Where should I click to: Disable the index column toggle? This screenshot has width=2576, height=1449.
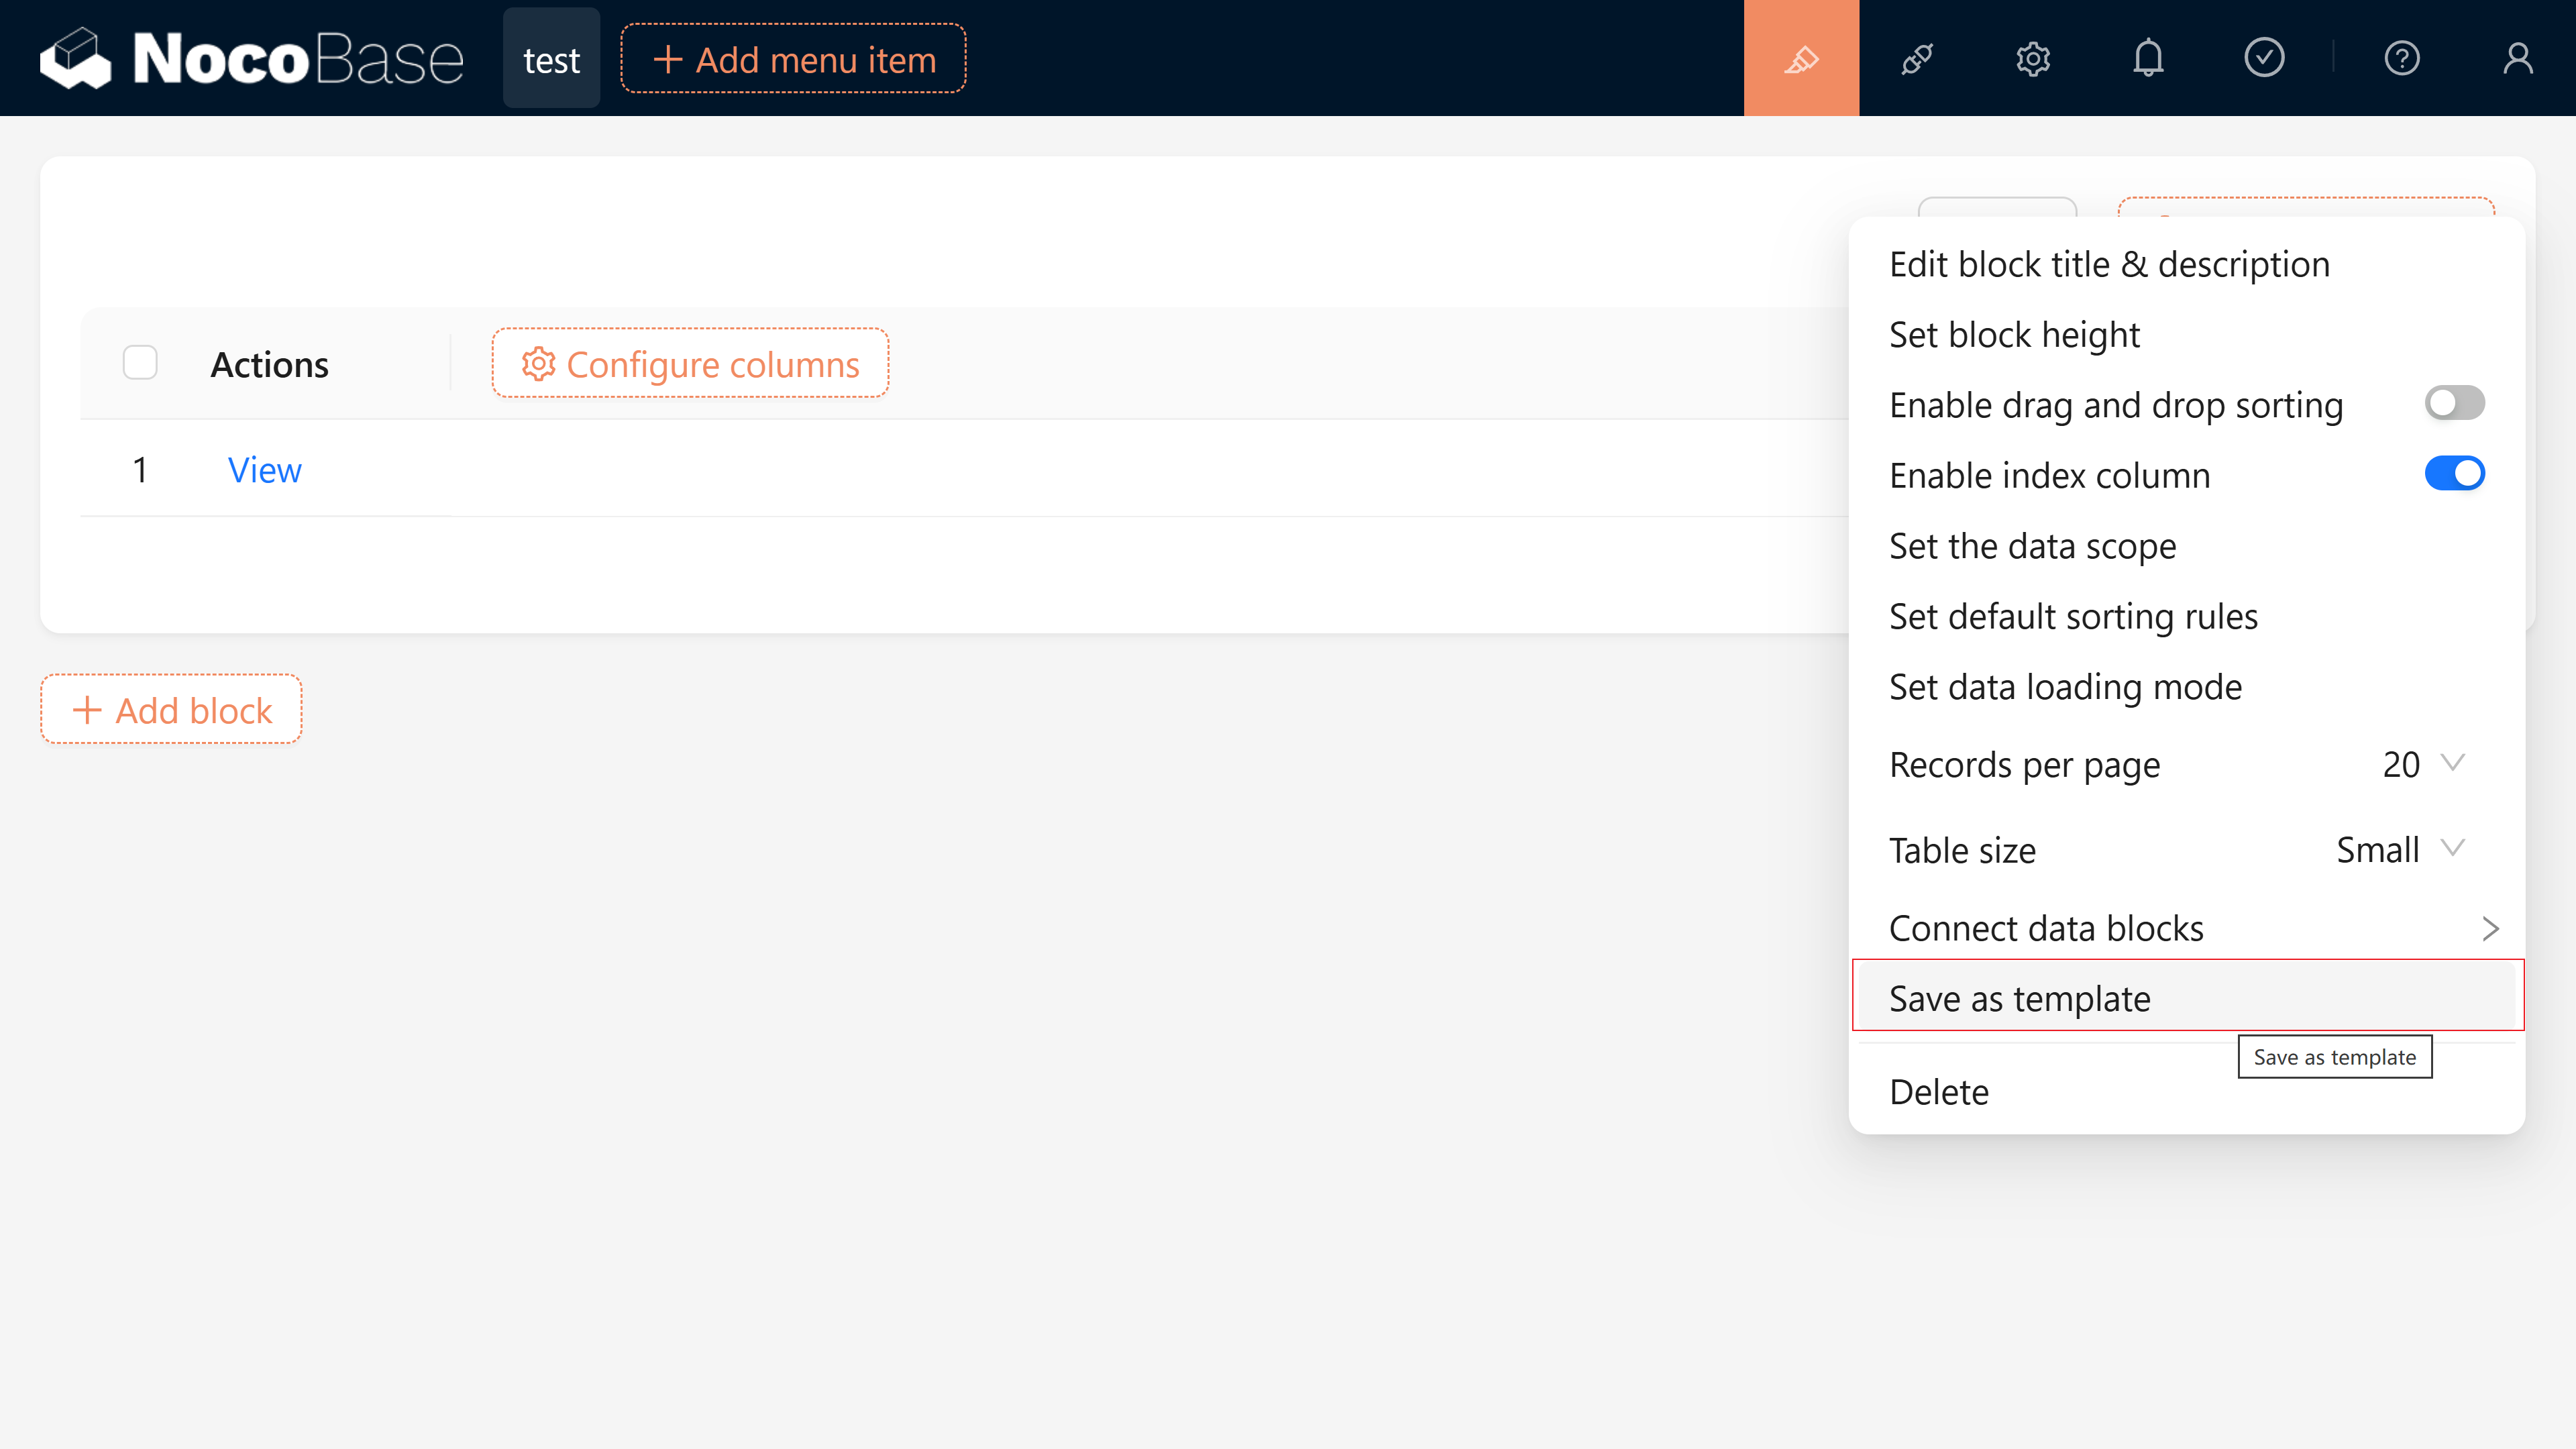coord(2454,473)
